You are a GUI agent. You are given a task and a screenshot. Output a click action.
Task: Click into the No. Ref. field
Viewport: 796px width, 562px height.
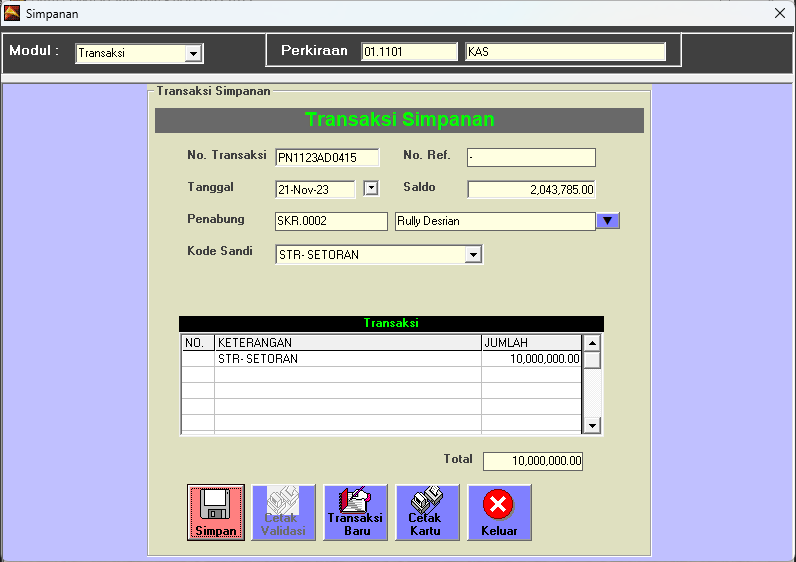[530, 157]
